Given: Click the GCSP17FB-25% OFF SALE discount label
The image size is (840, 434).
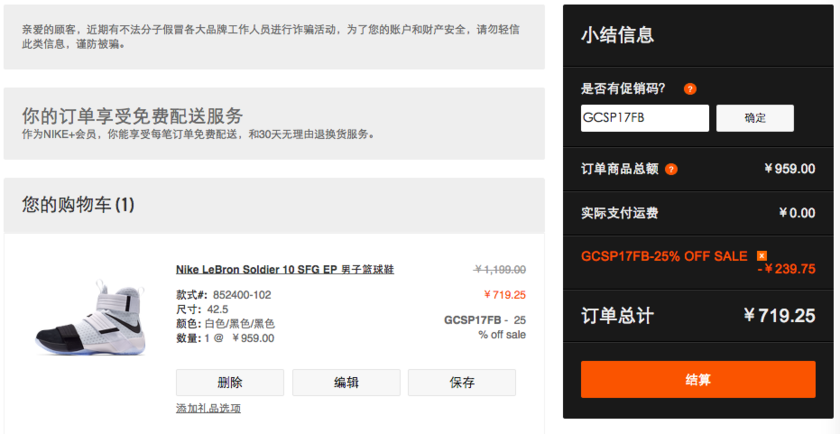Looking at the screenshot, I should pyautogui.click(x=664, y=256).
